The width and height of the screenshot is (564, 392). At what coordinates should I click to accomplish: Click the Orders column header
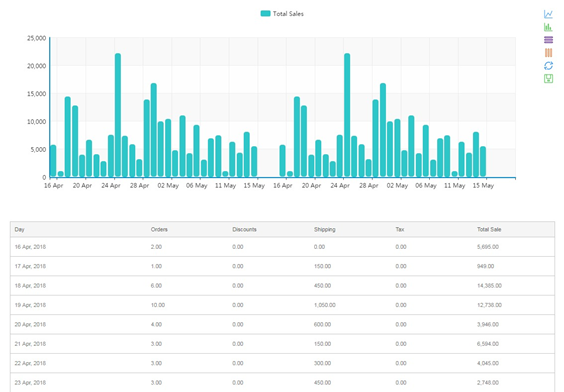159,229
